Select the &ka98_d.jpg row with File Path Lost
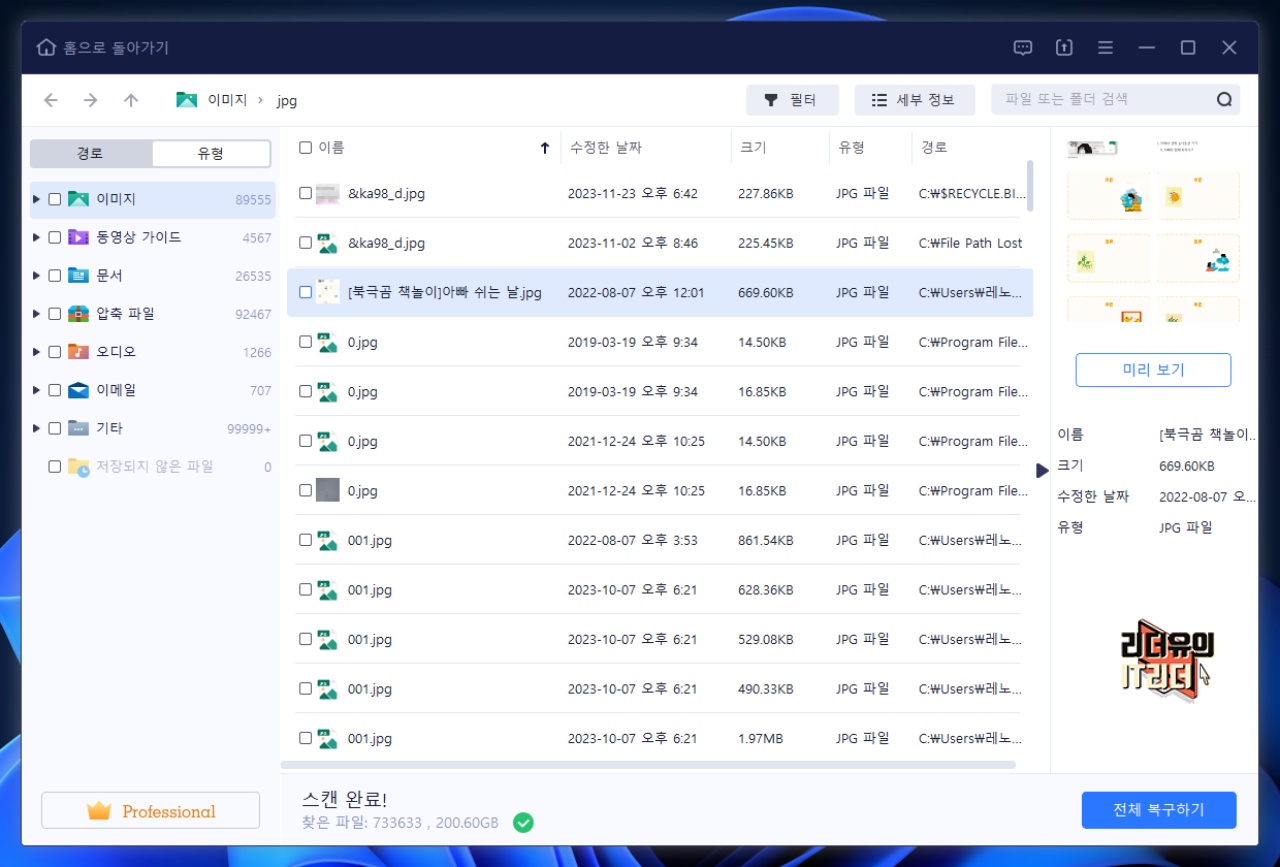 660,243
